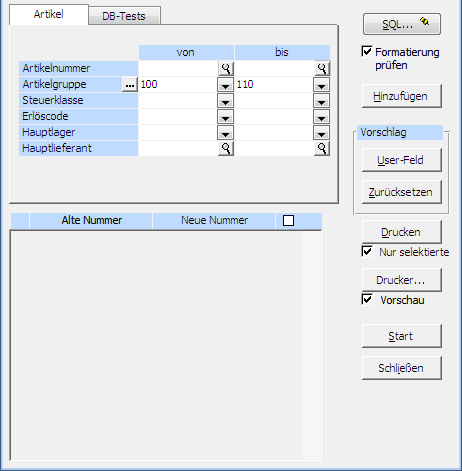Screen dimensions: 462x471
Task: Click the SQL button with the pin icon
Action: [x=402, y=24]
